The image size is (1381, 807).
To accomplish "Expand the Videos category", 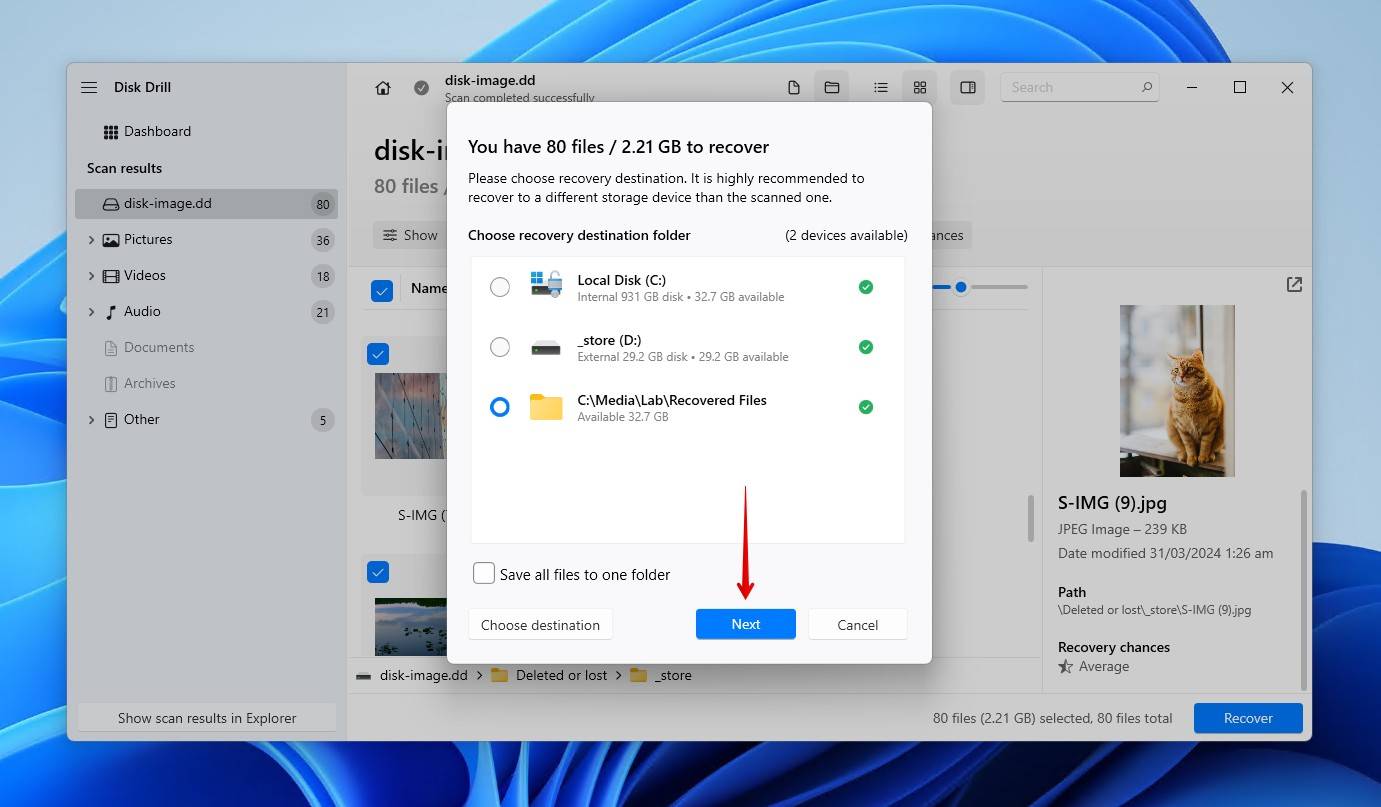I will click(x=91, y=276).
